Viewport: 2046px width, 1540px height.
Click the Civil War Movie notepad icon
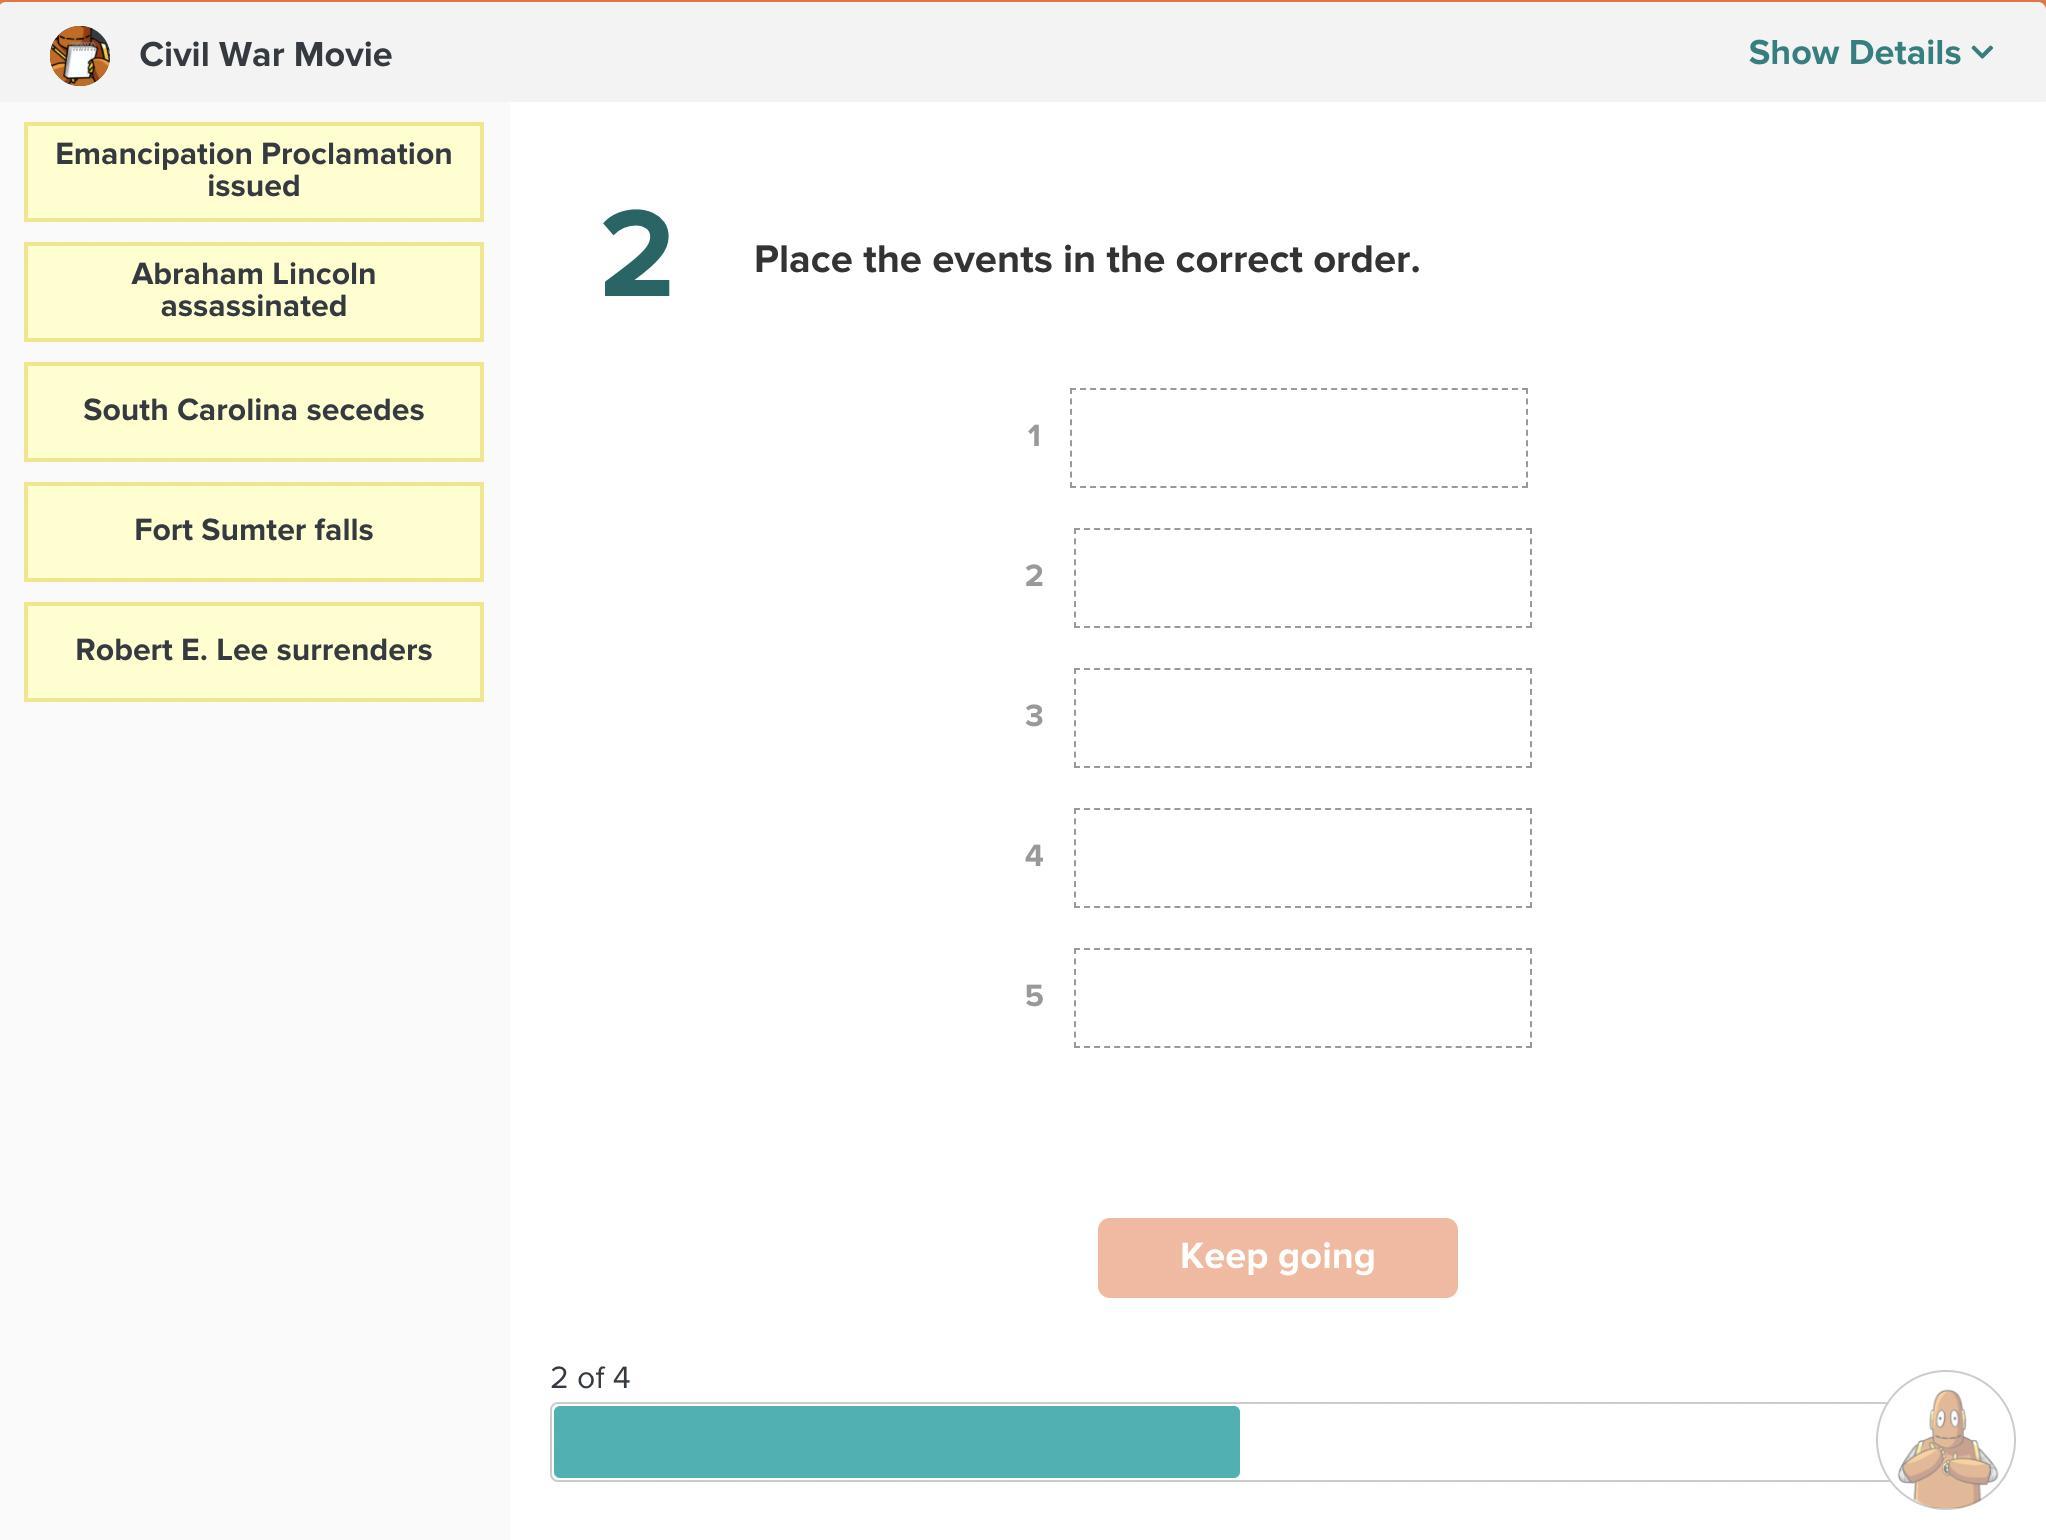tap(80, 55)
